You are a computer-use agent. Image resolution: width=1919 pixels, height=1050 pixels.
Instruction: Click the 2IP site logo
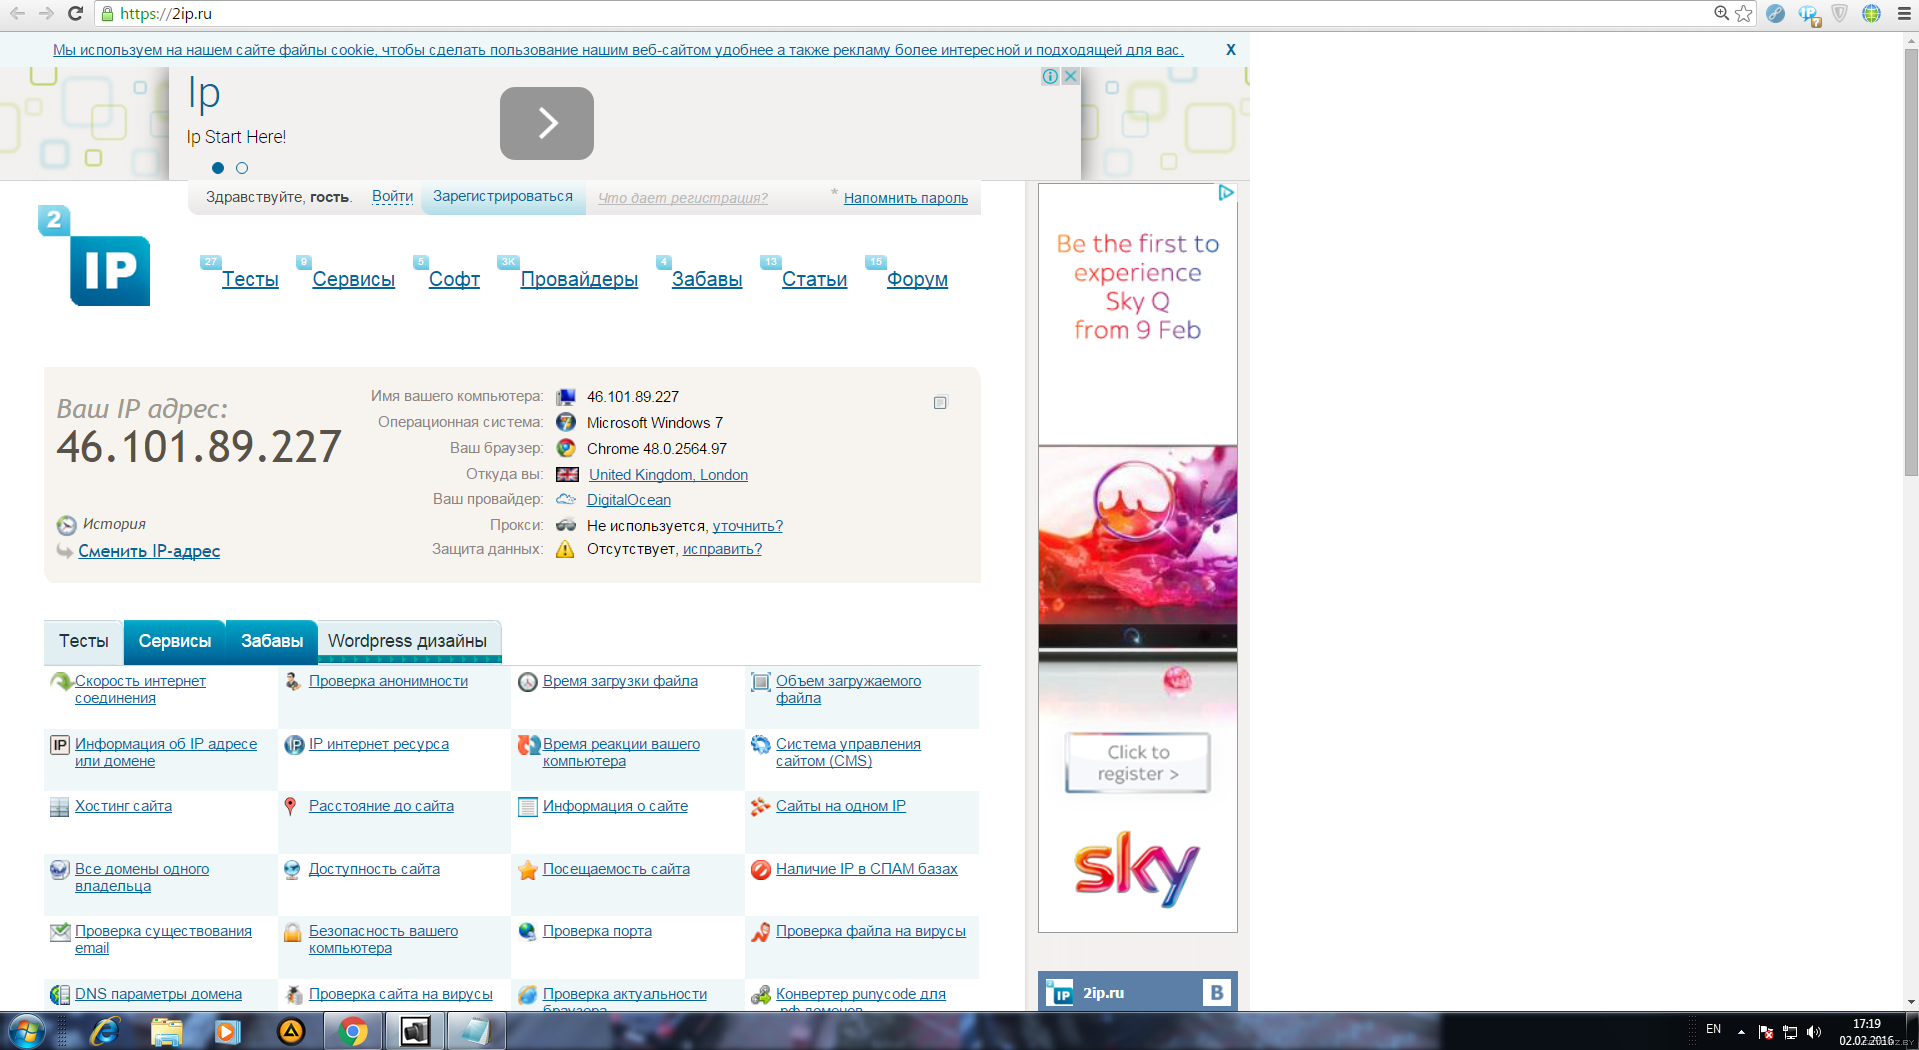[95, 256]
